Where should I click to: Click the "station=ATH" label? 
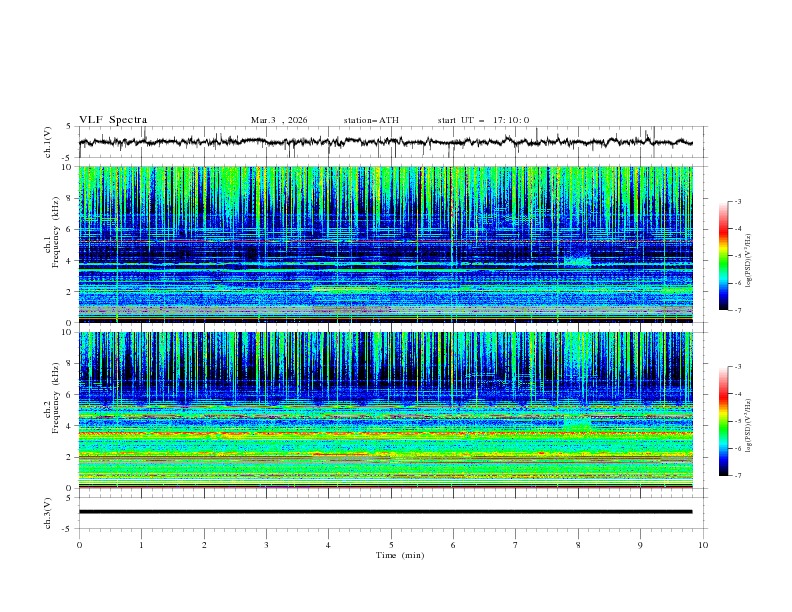[x=371, y=120]
